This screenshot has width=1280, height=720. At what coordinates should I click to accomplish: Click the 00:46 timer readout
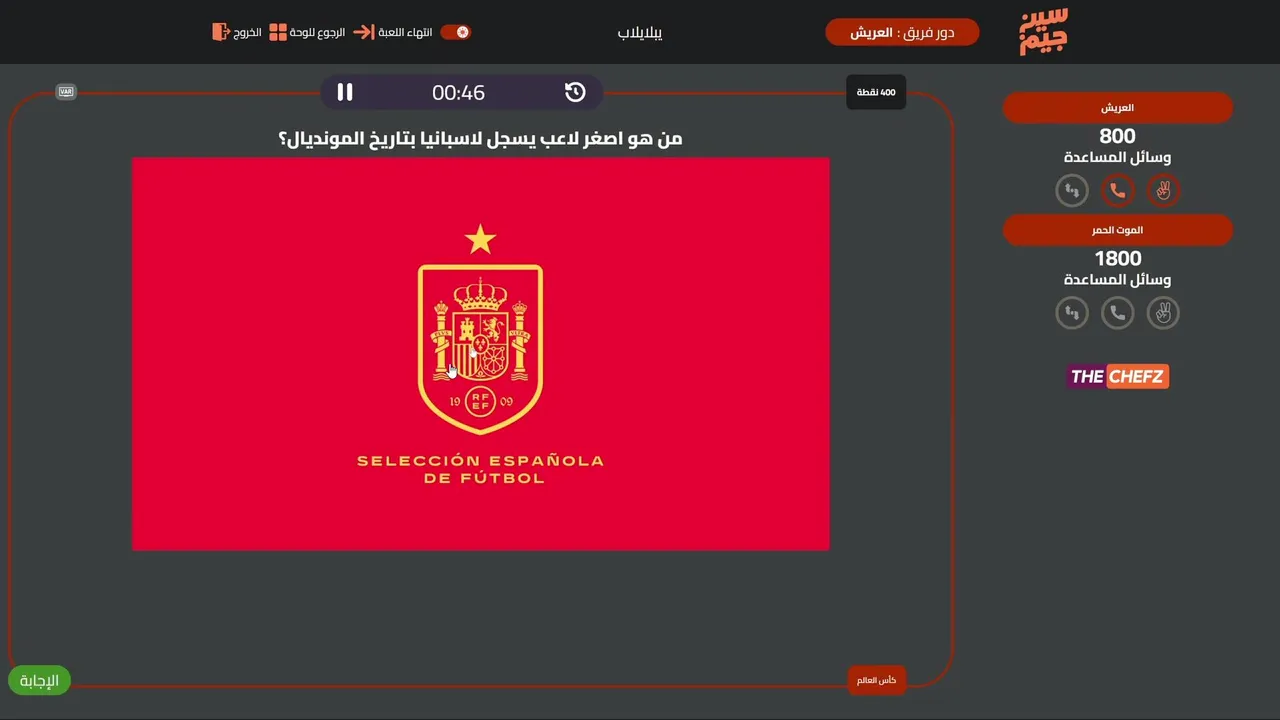(x=458, y=92)
